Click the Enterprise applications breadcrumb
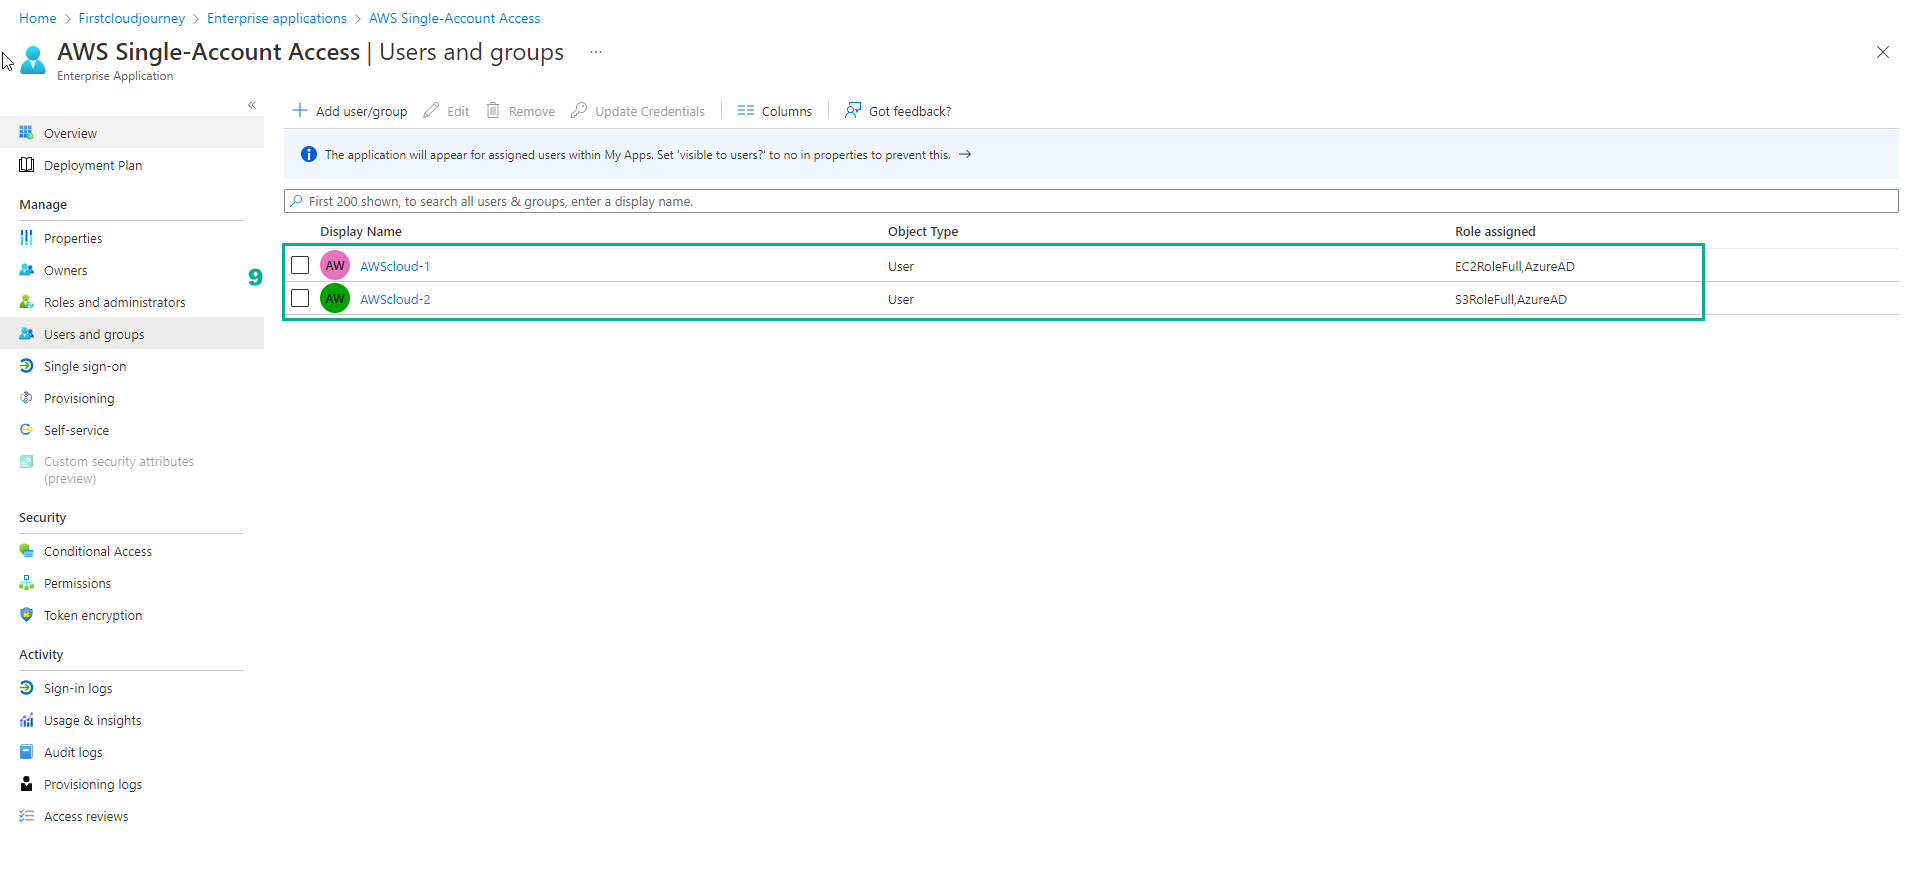The width and height of the screenshot is (1918, 871). pos(277,18)
